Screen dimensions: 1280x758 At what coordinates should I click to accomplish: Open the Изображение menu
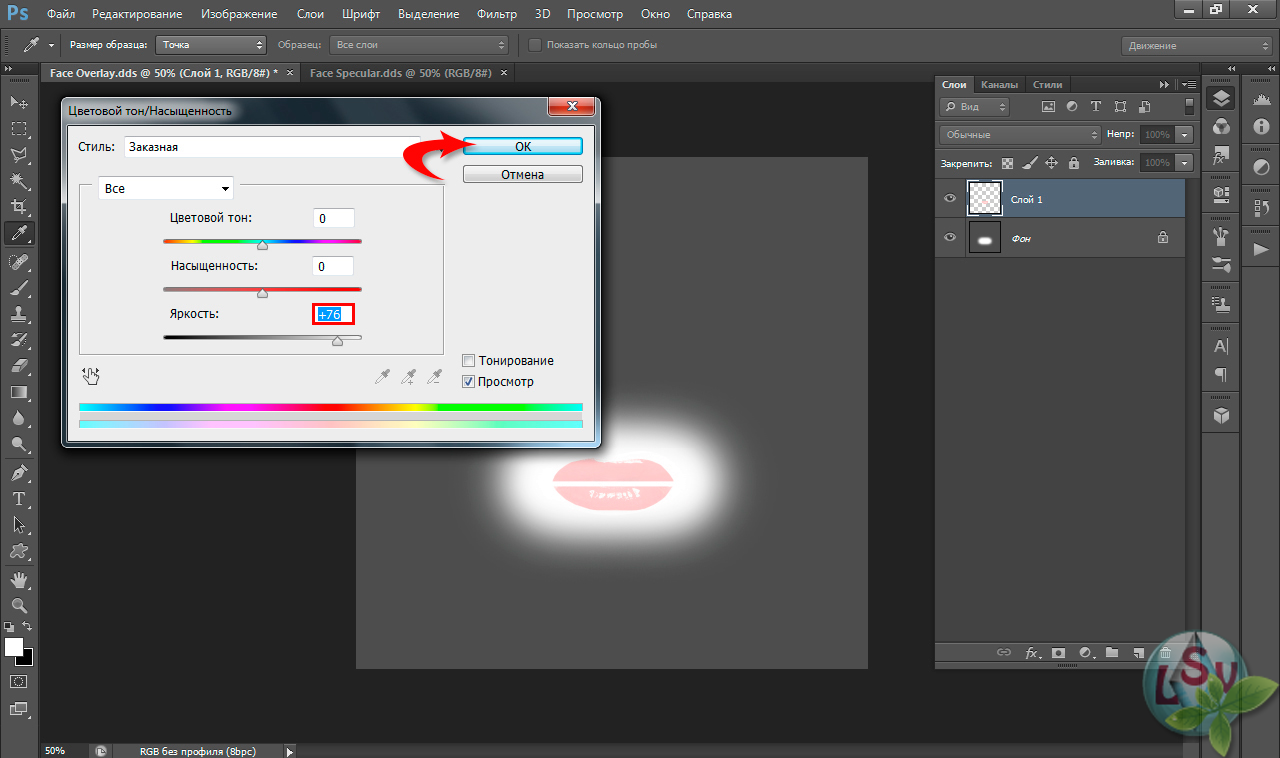click(x=239, y=14)
